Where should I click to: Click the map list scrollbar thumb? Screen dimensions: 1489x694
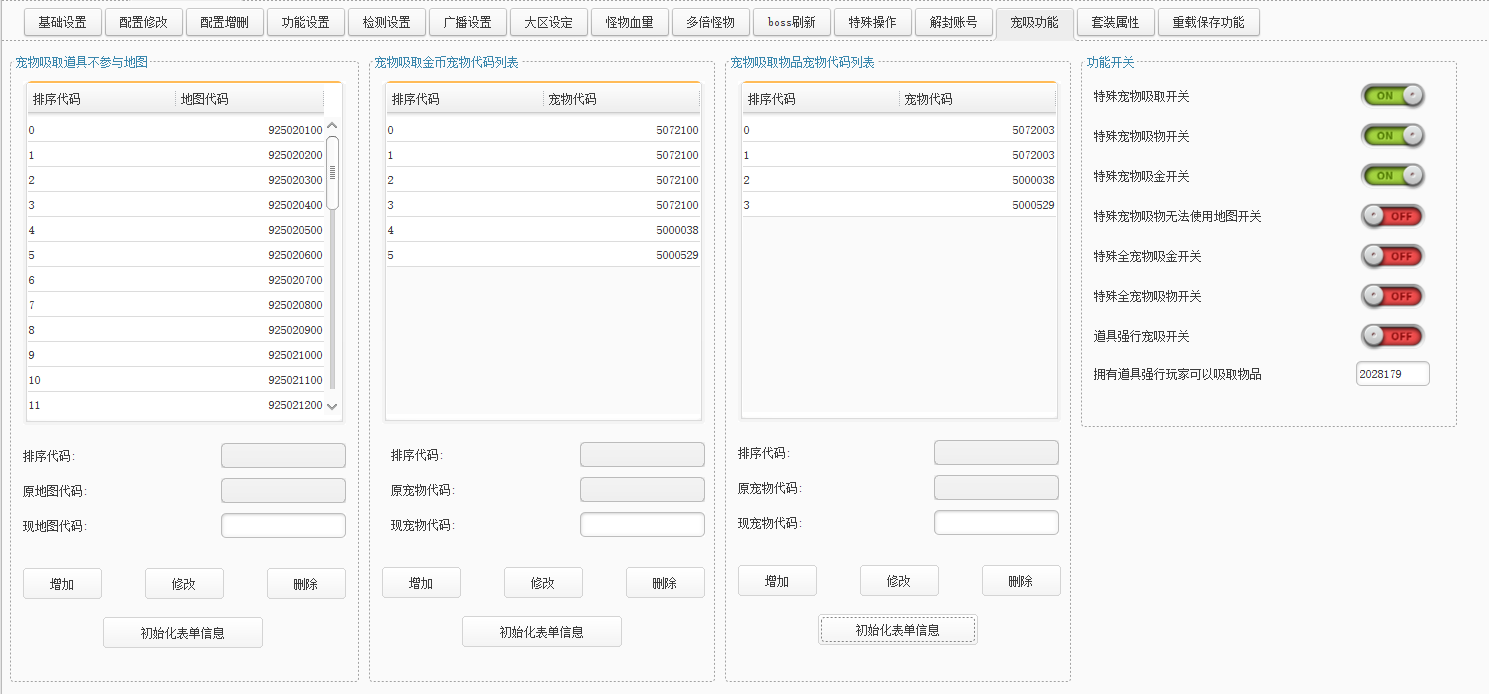coord(333,173)
